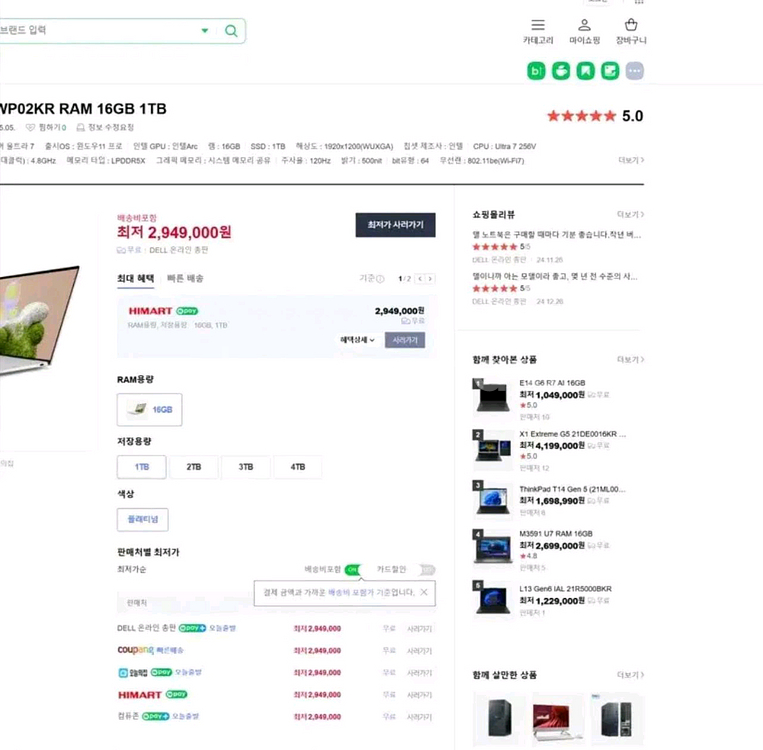Click the green cafe share icon
Viewport: 763px width, 750px height.
[561, 71]
